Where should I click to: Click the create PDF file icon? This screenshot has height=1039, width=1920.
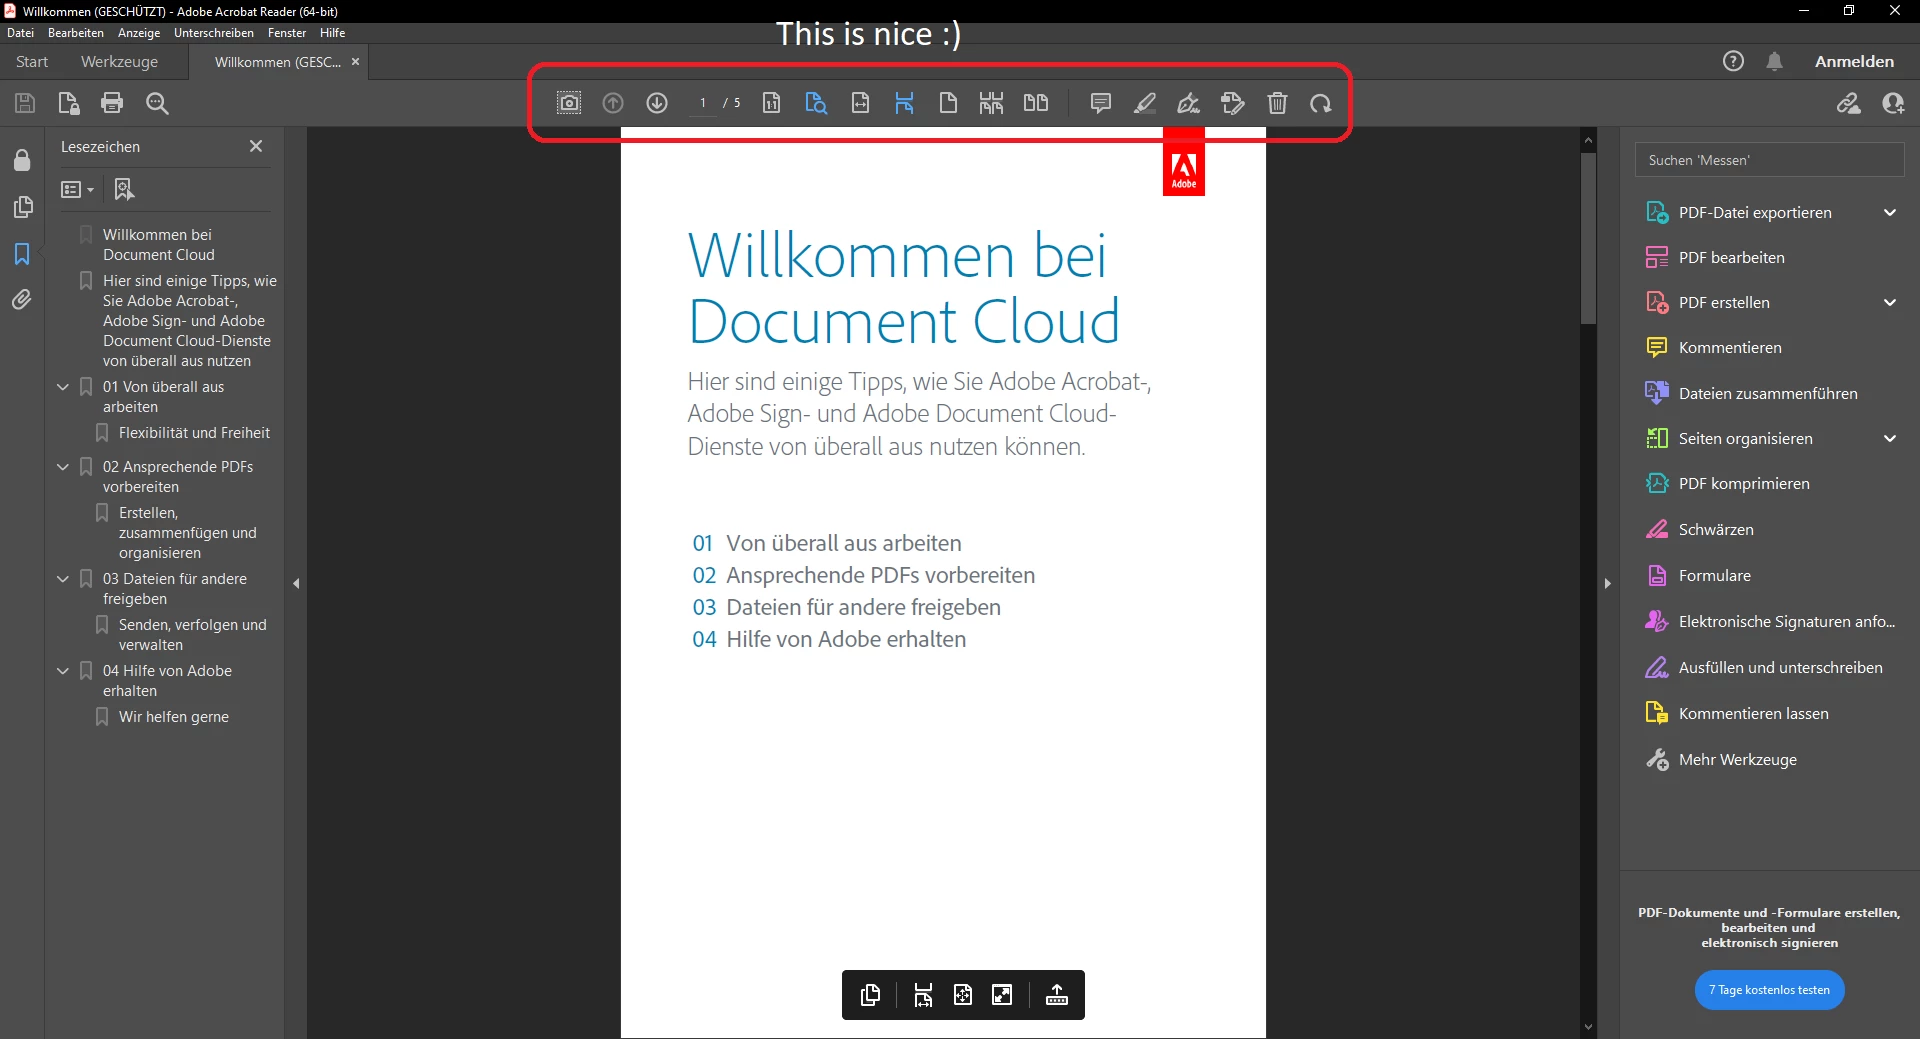(69, 103)
